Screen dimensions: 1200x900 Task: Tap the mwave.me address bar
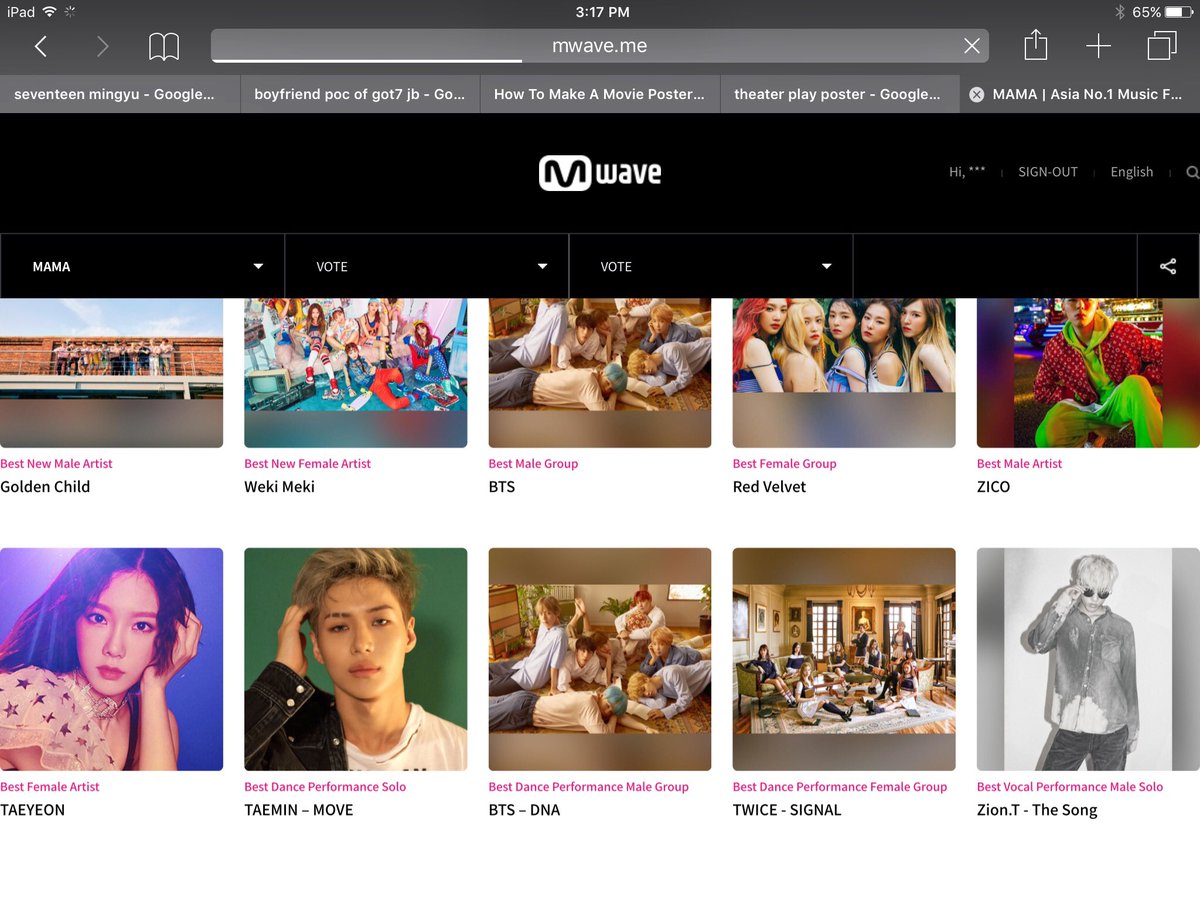coord(600,46)
